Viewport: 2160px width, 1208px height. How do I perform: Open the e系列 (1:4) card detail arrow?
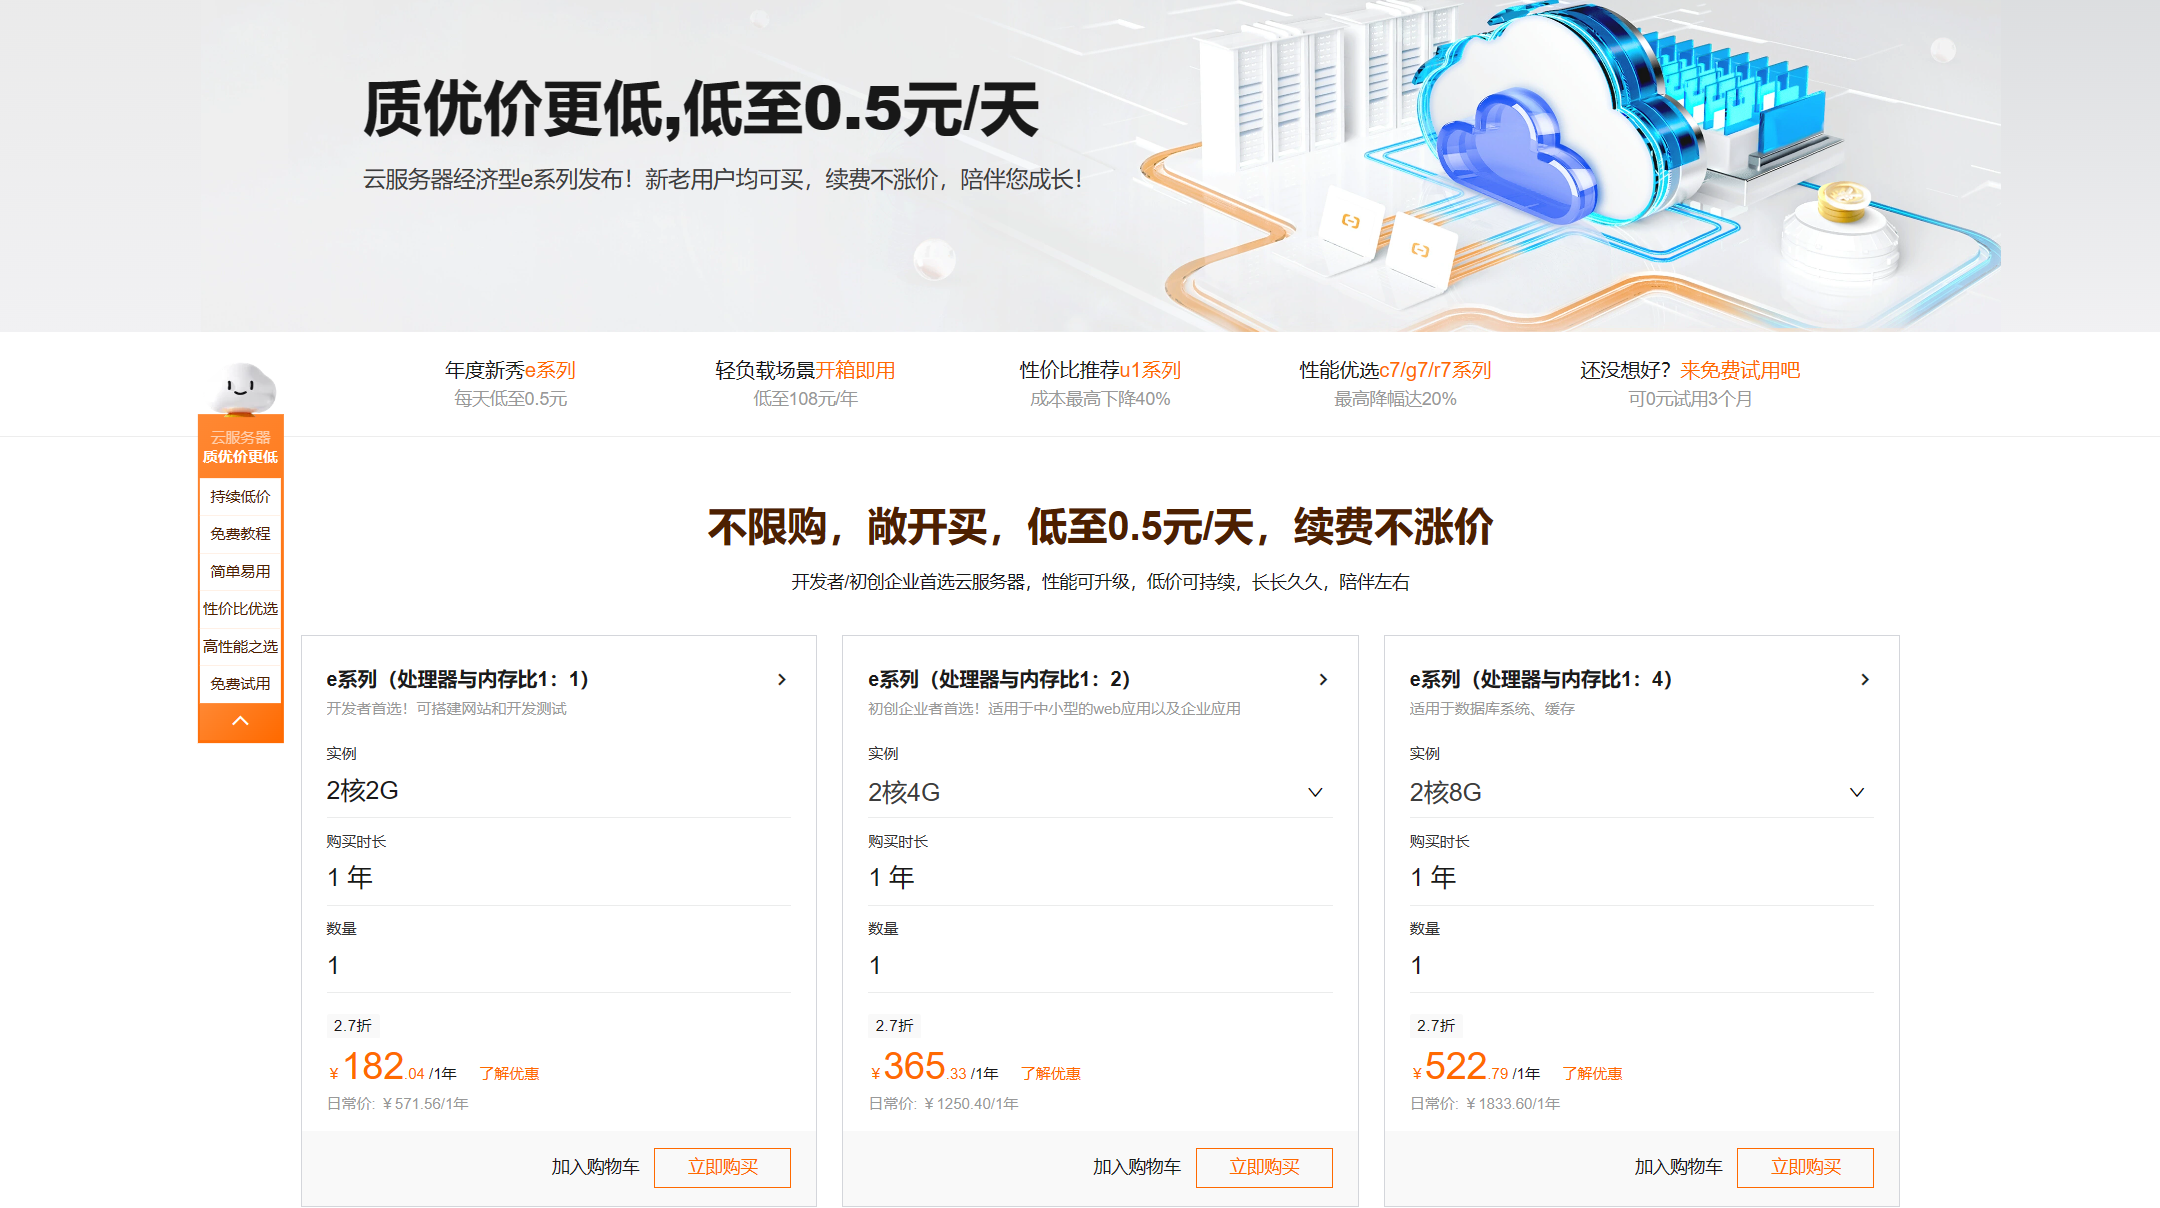tap(1865, 679)
